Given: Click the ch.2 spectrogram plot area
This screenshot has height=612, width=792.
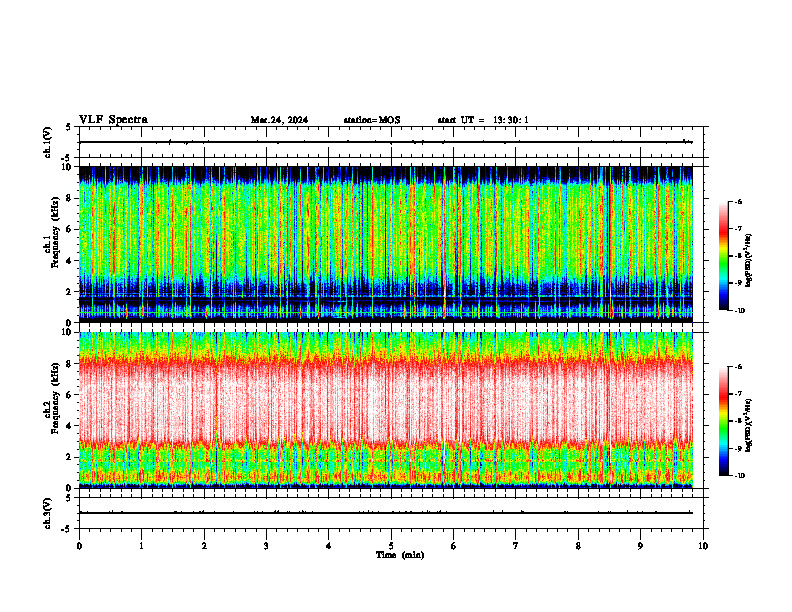Looking at the screenshot, I should [x=385, y=410].
